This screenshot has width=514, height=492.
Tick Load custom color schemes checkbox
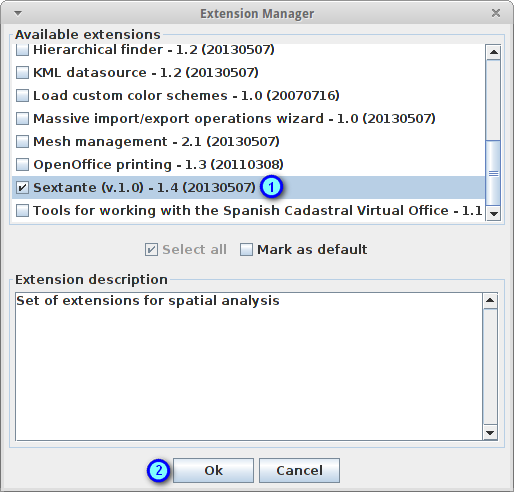click(x=22, y=95)
